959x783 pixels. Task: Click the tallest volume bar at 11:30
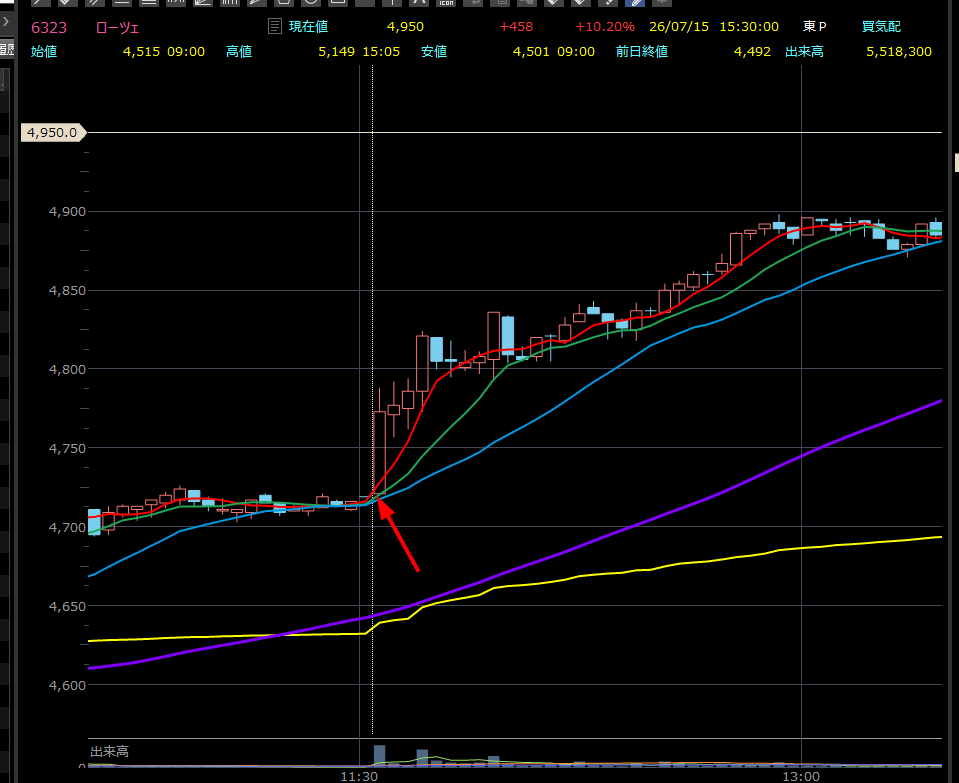click(379, 755)
